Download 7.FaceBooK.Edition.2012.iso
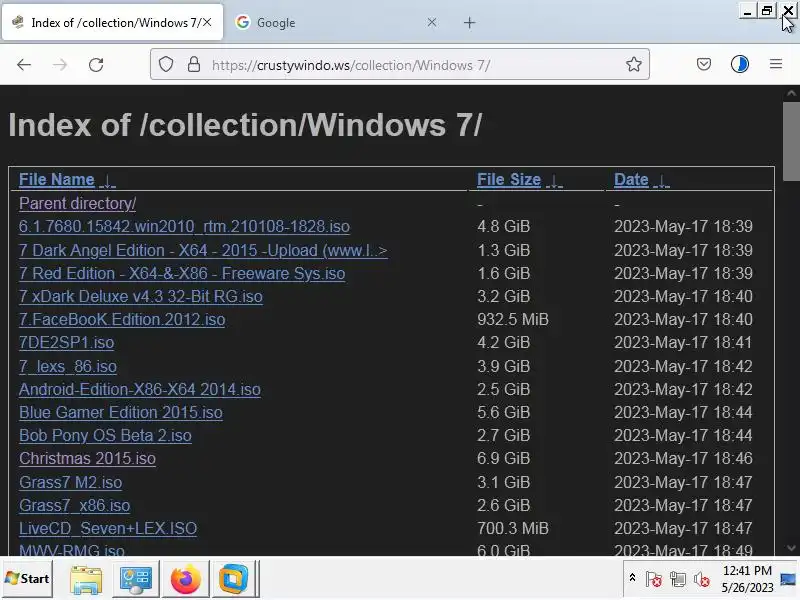This screenshot has height=600, width=800. pos(122,319)
